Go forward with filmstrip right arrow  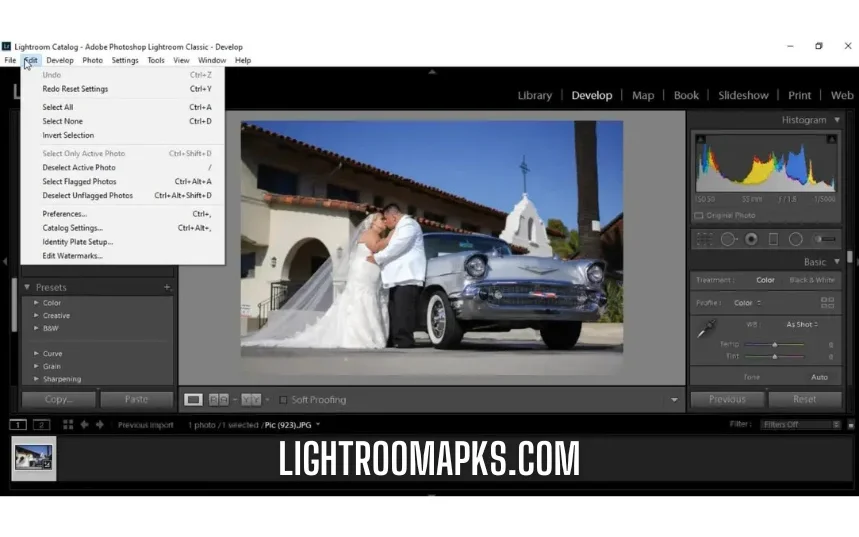[x=100, y=425]
